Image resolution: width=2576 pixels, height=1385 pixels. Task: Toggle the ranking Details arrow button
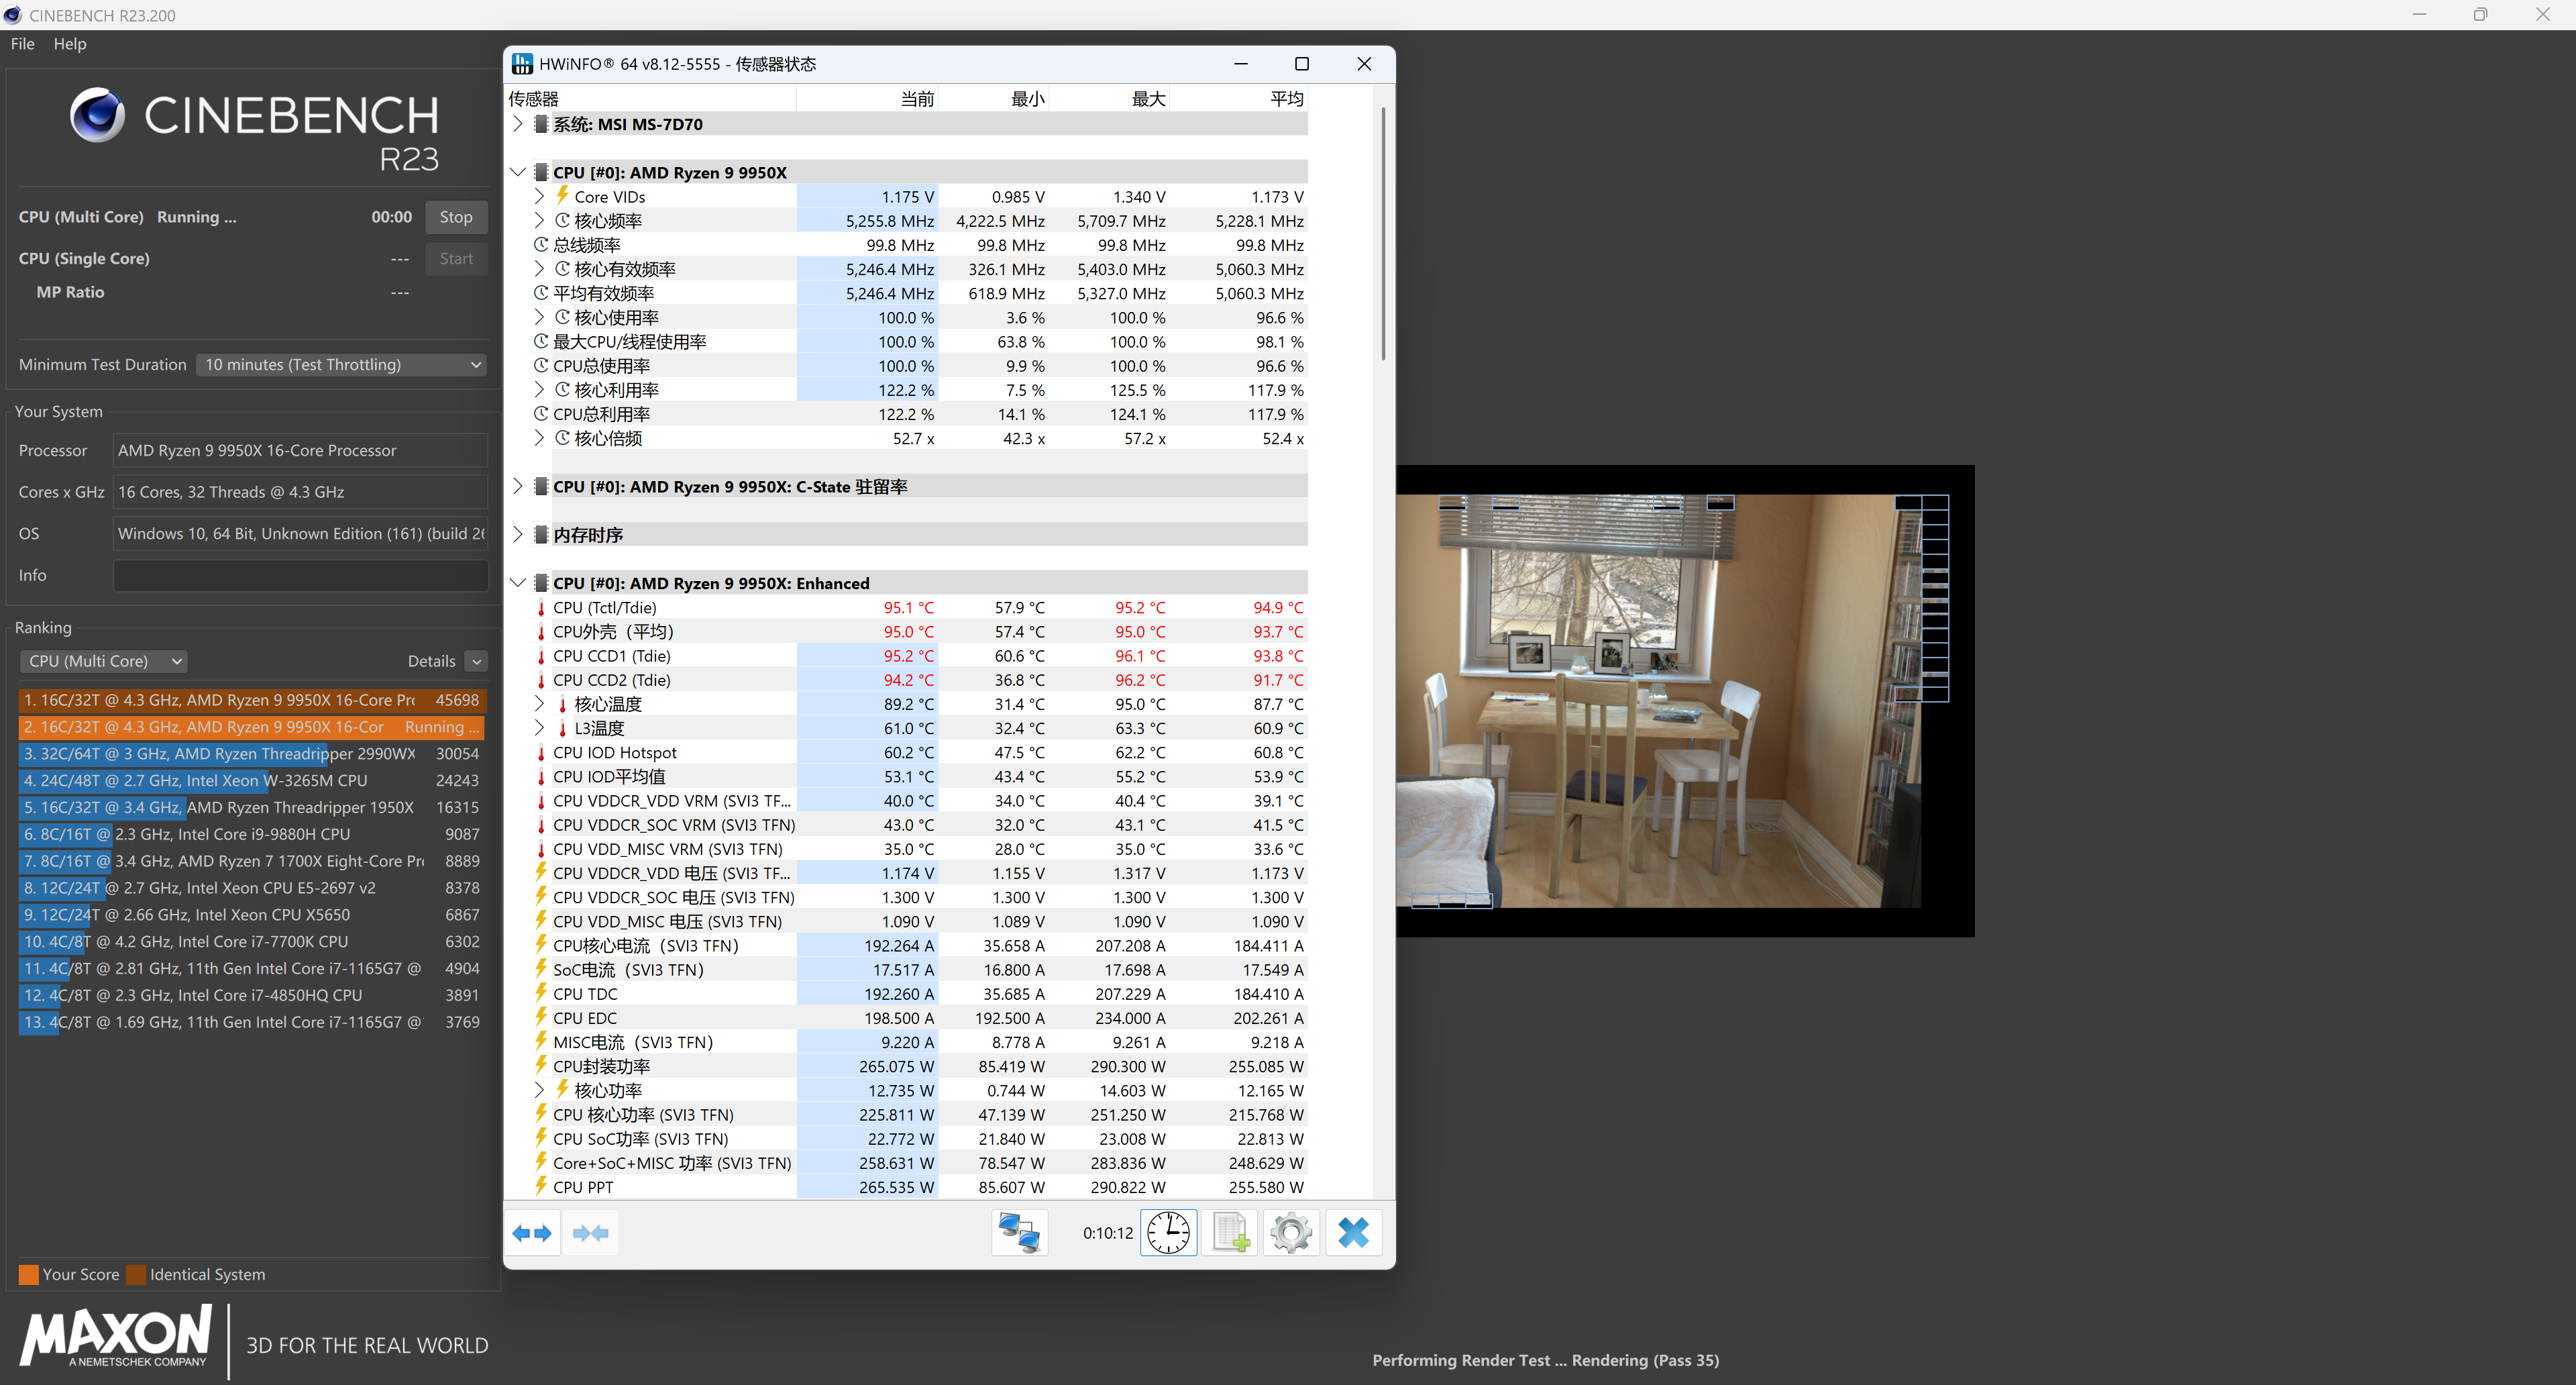[477, 661]
